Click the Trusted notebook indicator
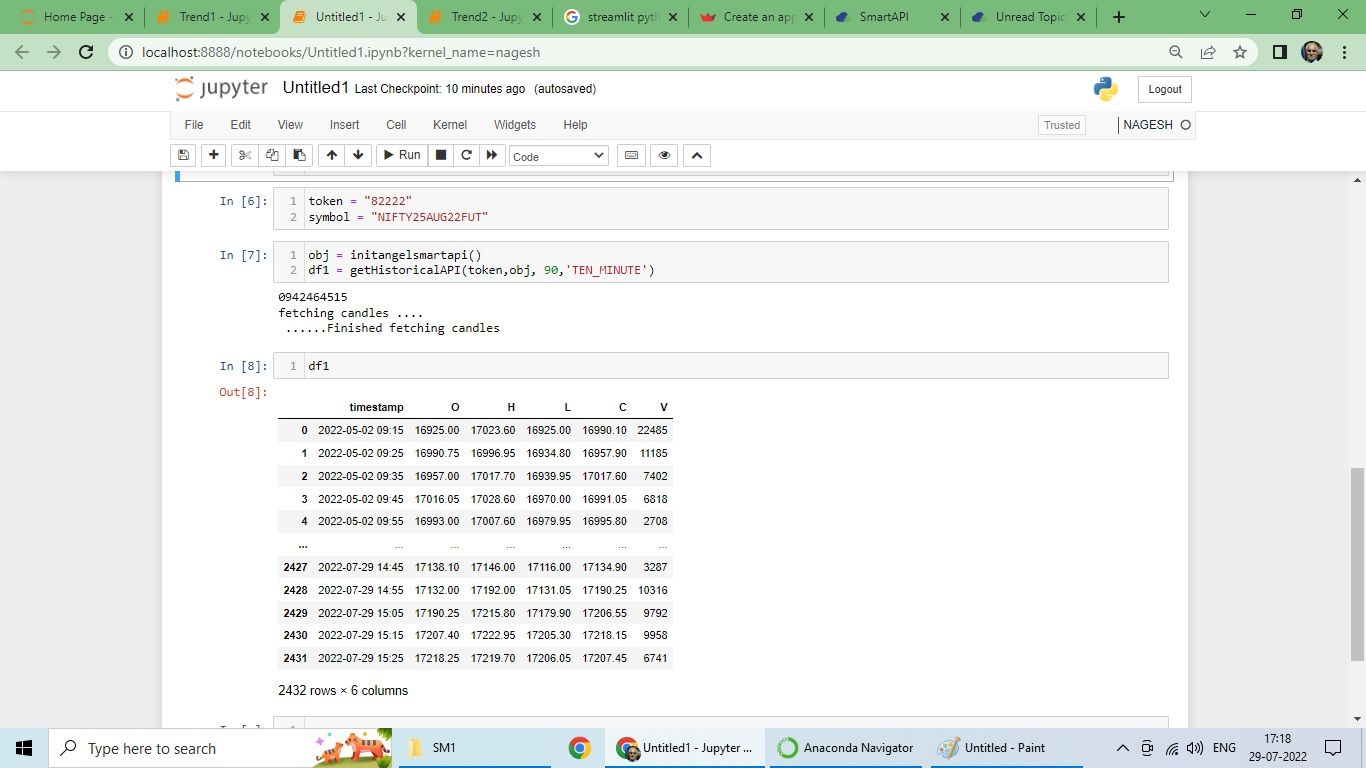Viewport: 1366px width, 768px height. click(x=1062, y=125)
